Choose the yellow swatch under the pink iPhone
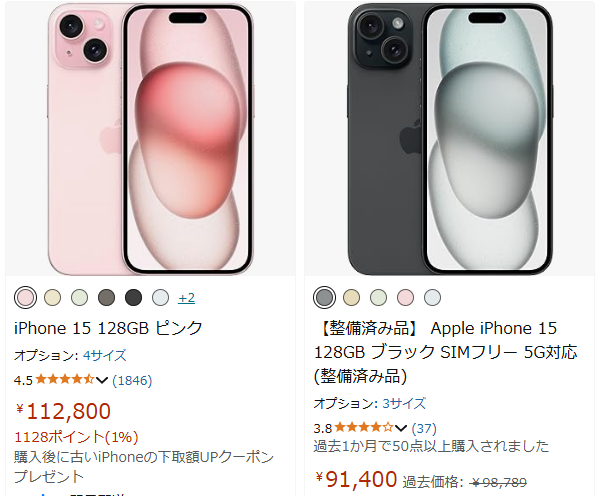Image resolution: width=600 pixels, height=496 pixels. coord(52,298)
